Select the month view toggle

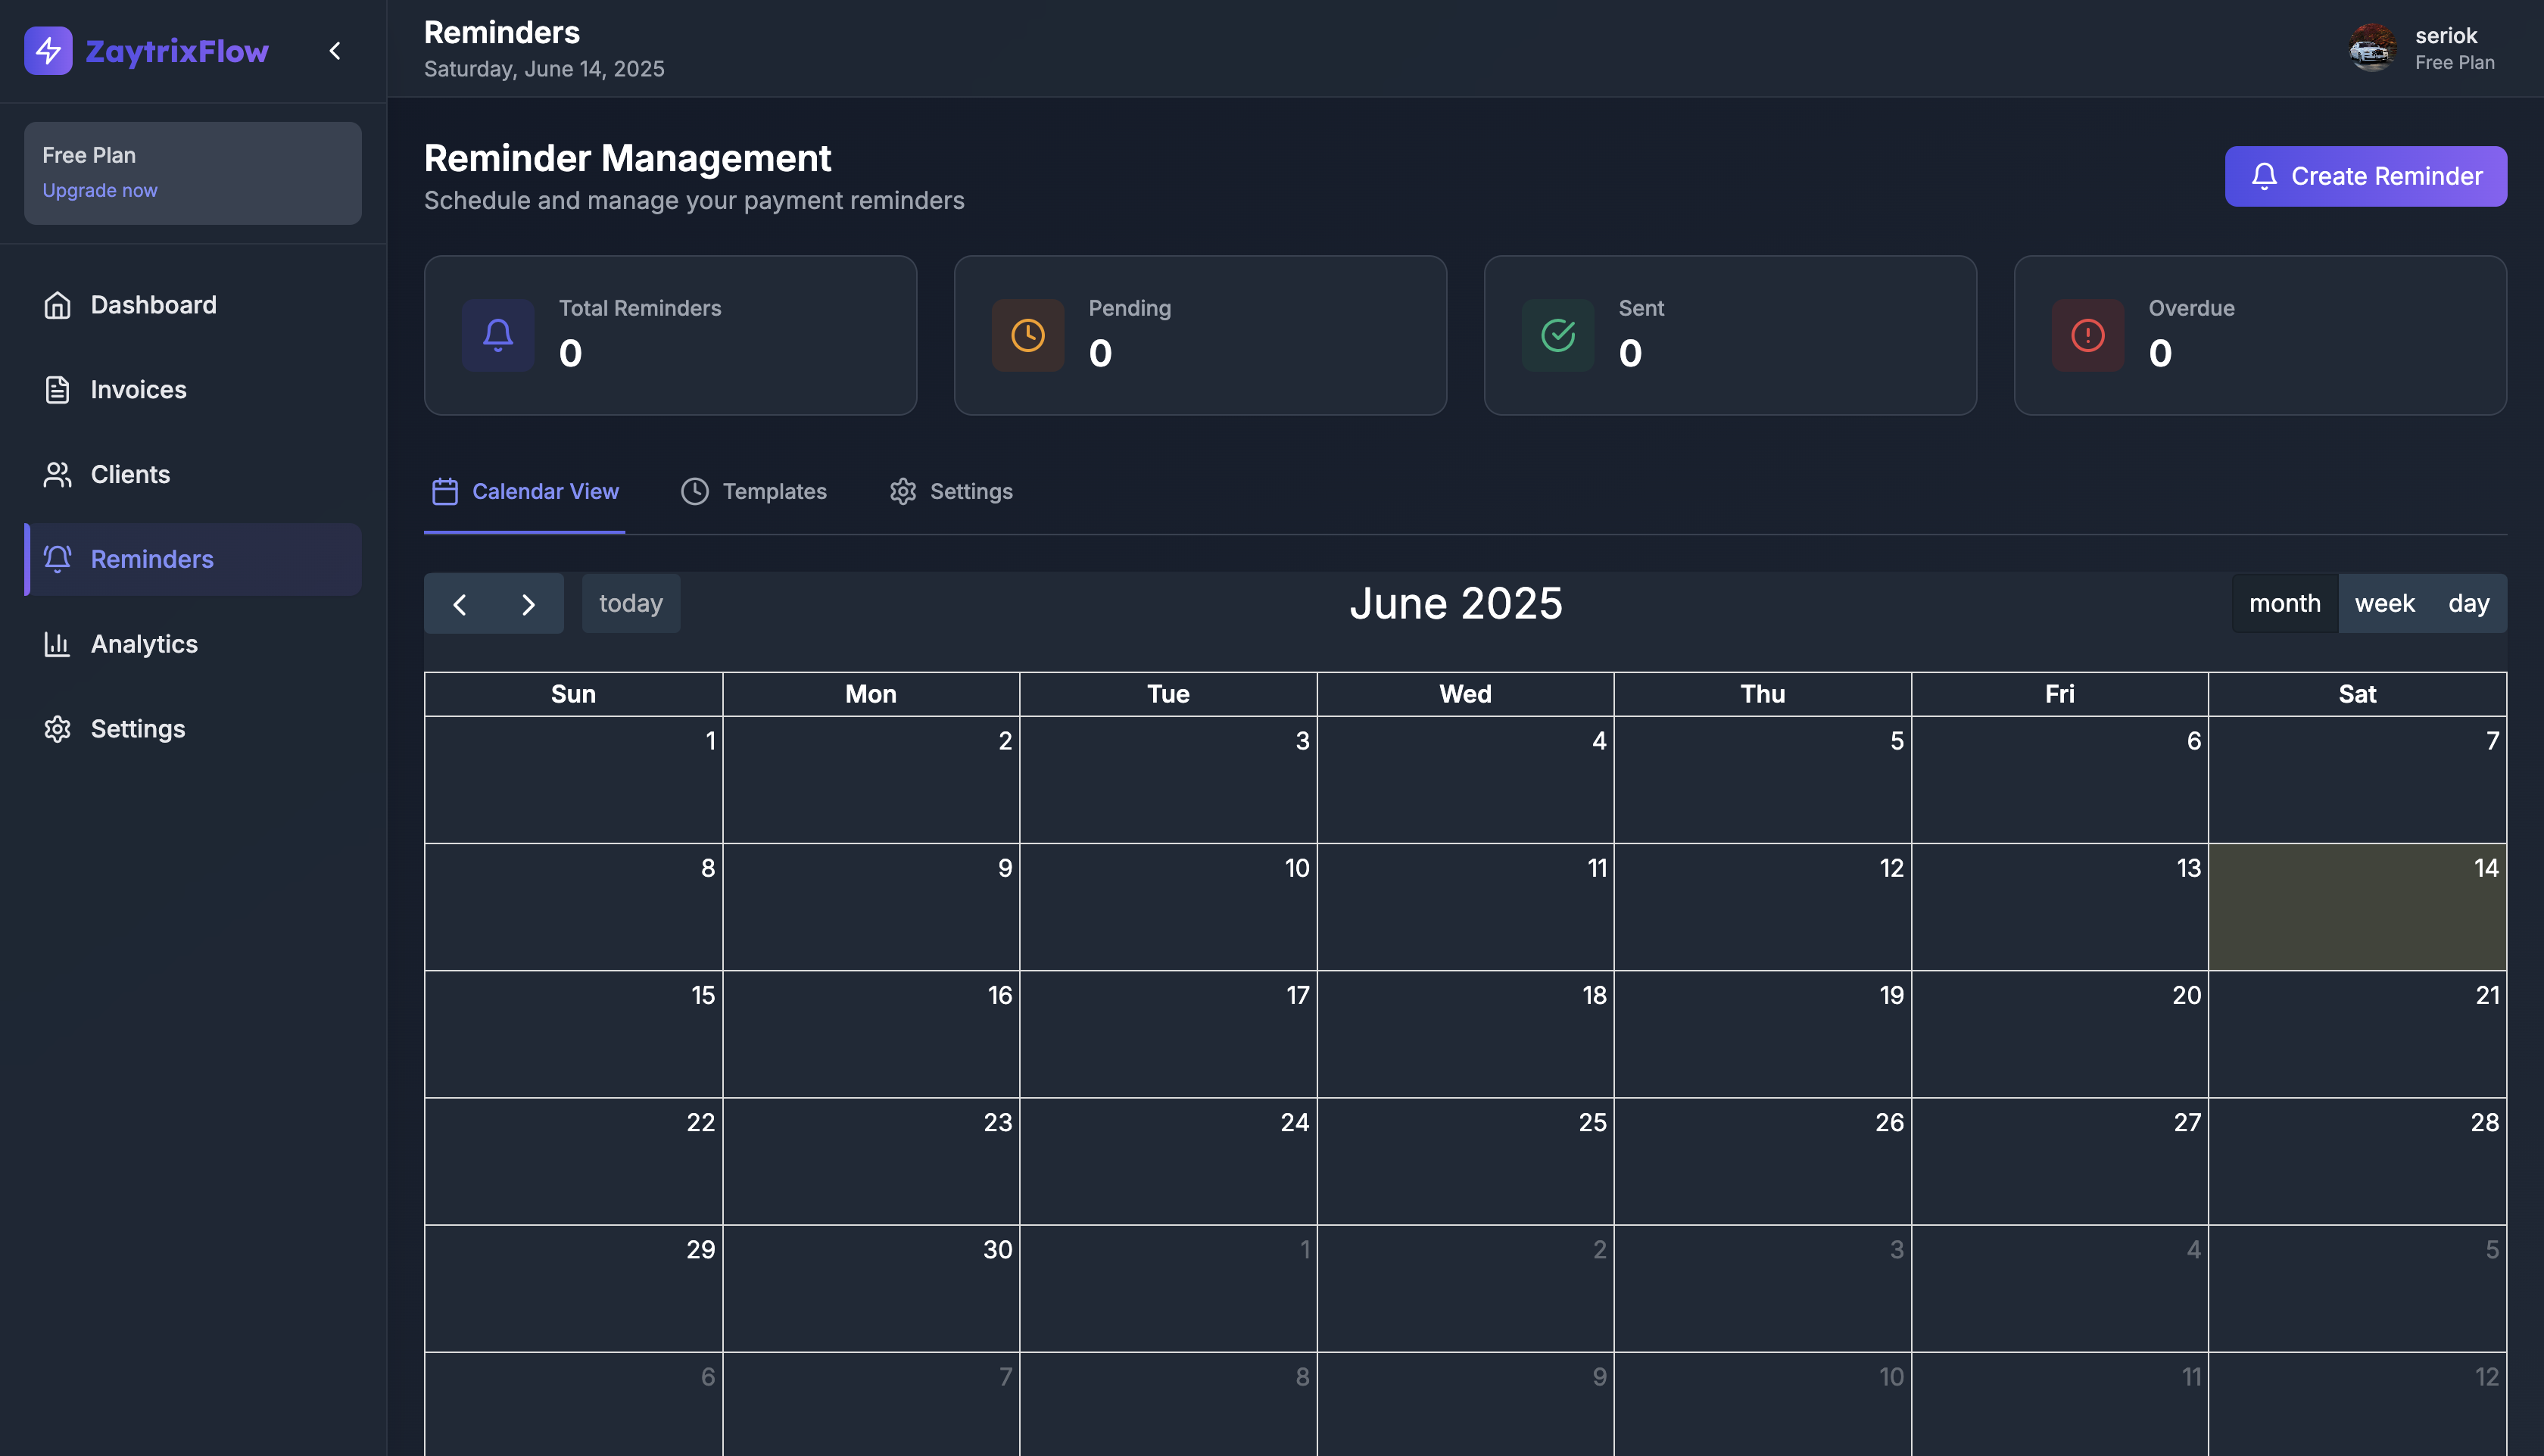(2284, 603)
